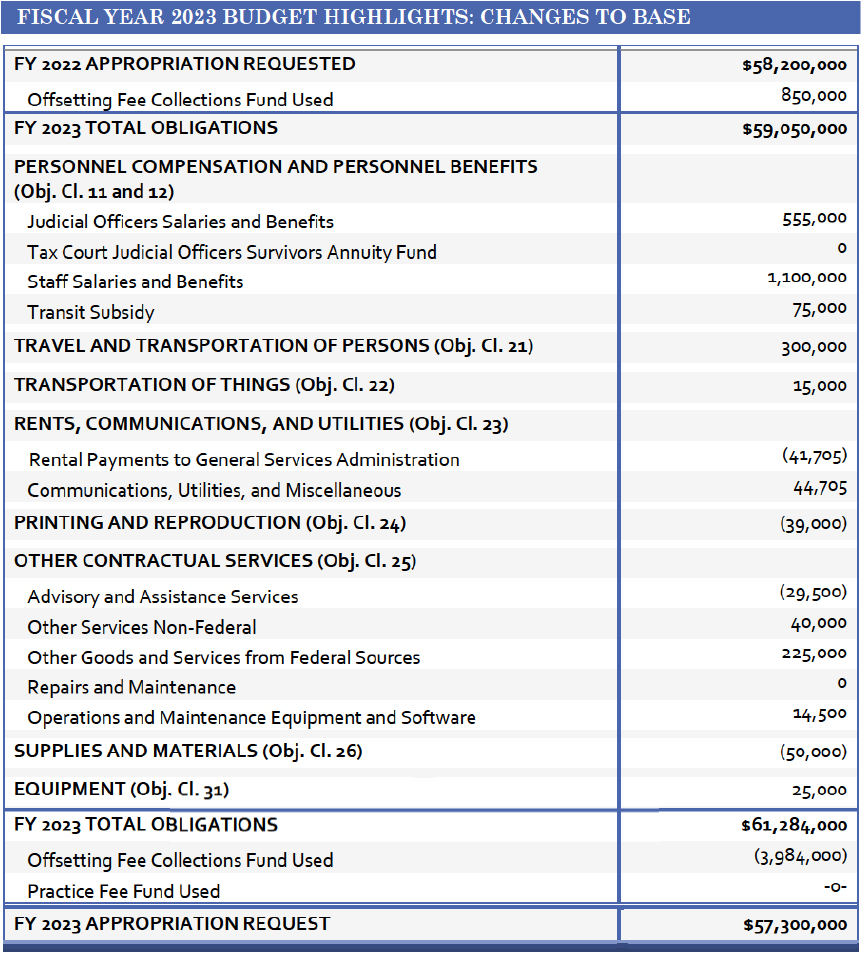
Task: Select the Staff Salaries and Benefits row
Action: [135, 282]
